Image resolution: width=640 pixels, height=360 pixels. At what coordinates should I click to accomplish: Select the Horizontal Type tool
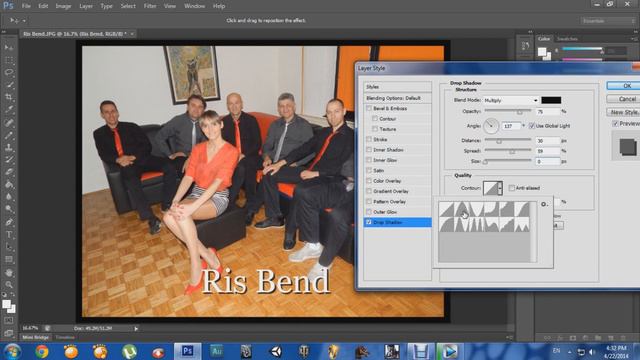pyautogui.click(x=9, y=235)
